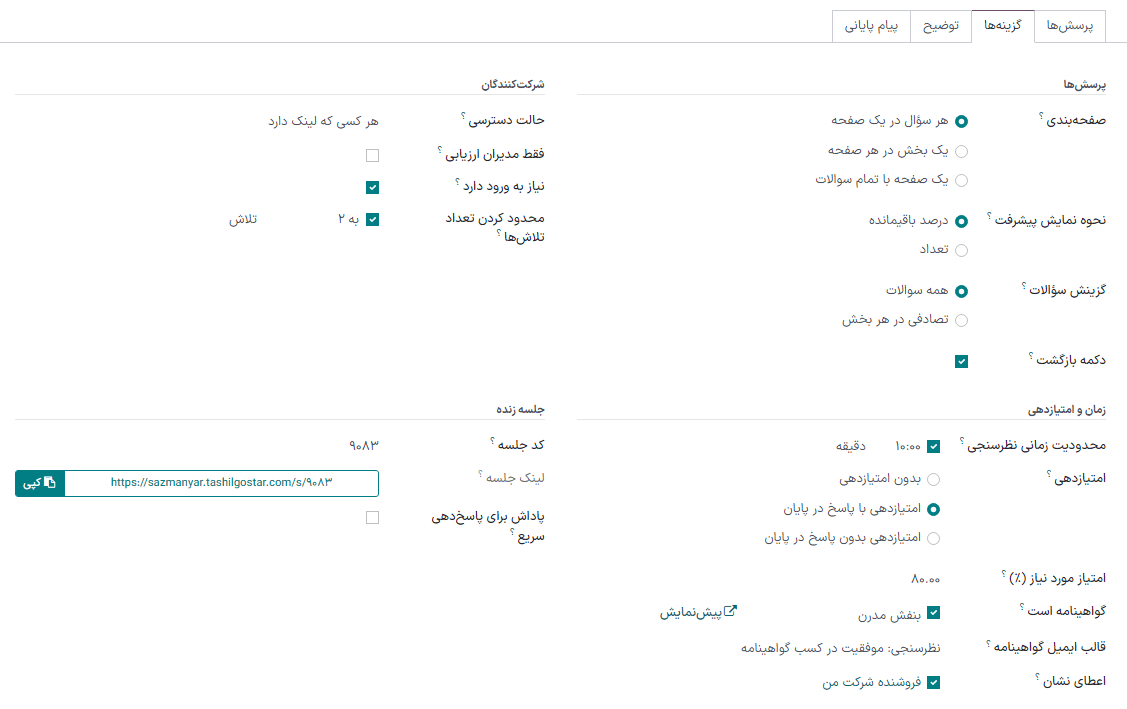Click help mark next to حالت دسترسی label

pyautogui.click(x=464, y=117)
